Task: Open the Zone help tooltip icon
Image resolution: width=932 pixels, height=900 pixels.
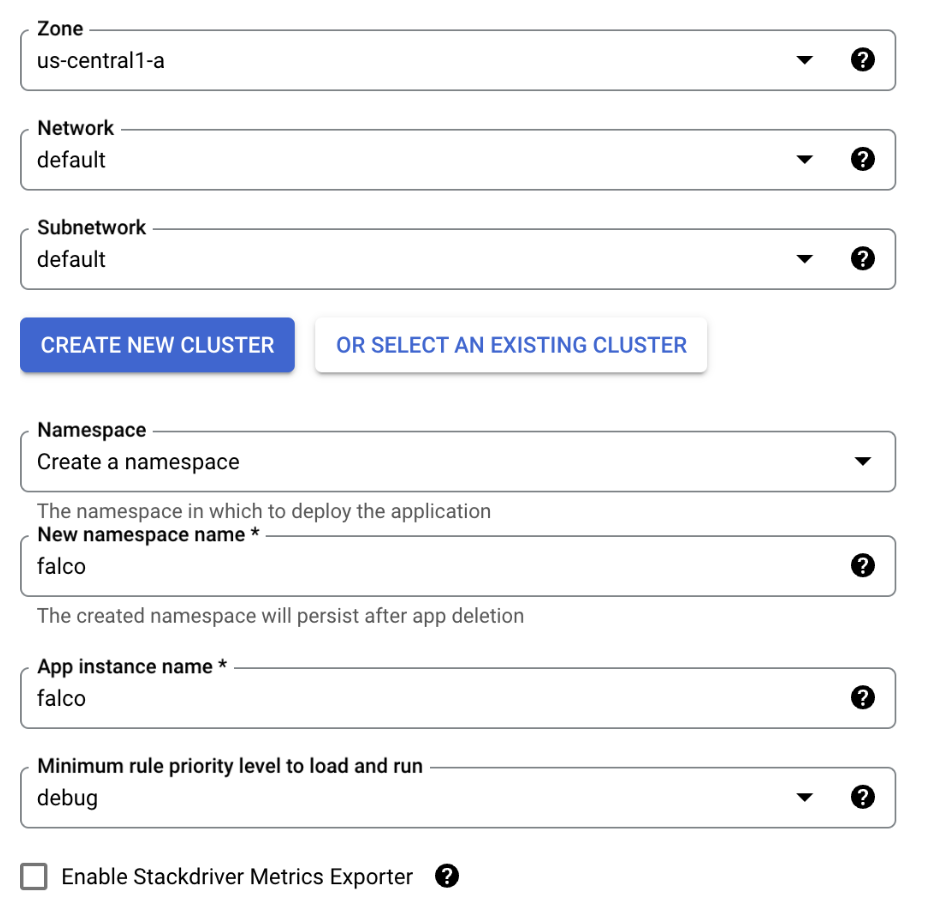Action: click(x=862, y=60)
